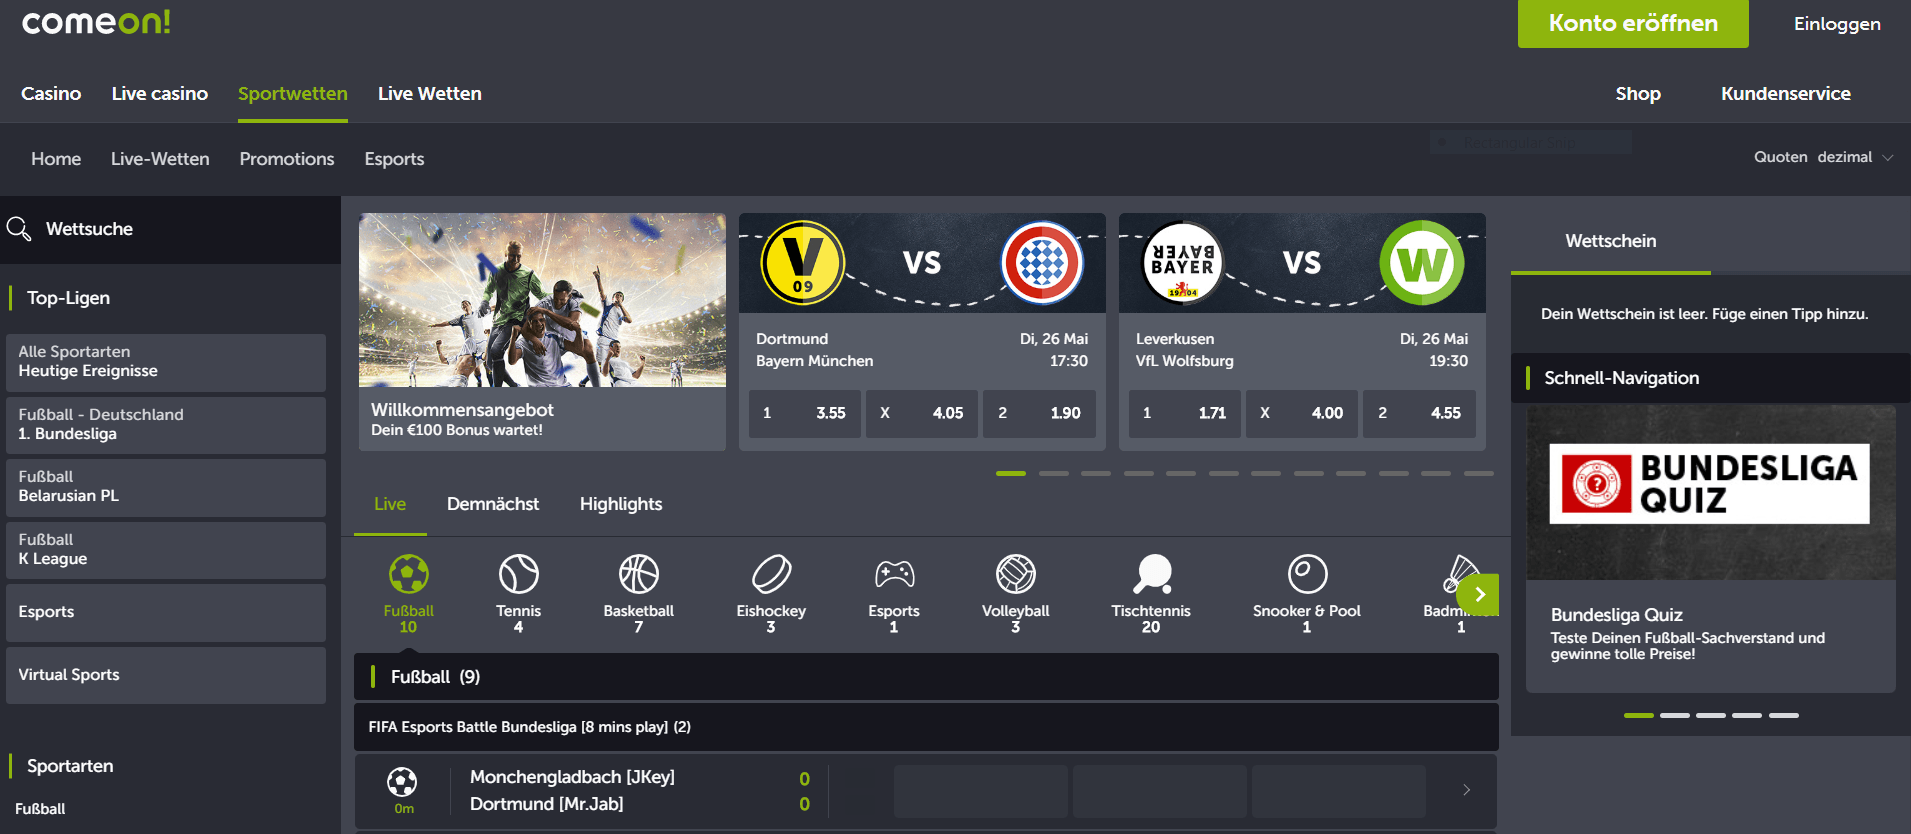Open Fußball K League
The width and height of the screenshot is (1911, 834).
[166, 550]
